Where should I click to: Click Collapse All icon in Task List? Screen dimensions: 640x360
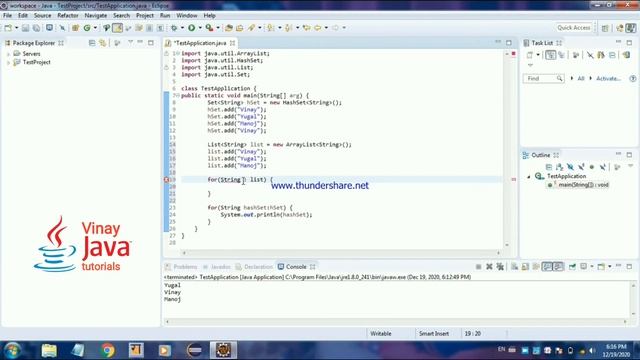click(612, 55)
